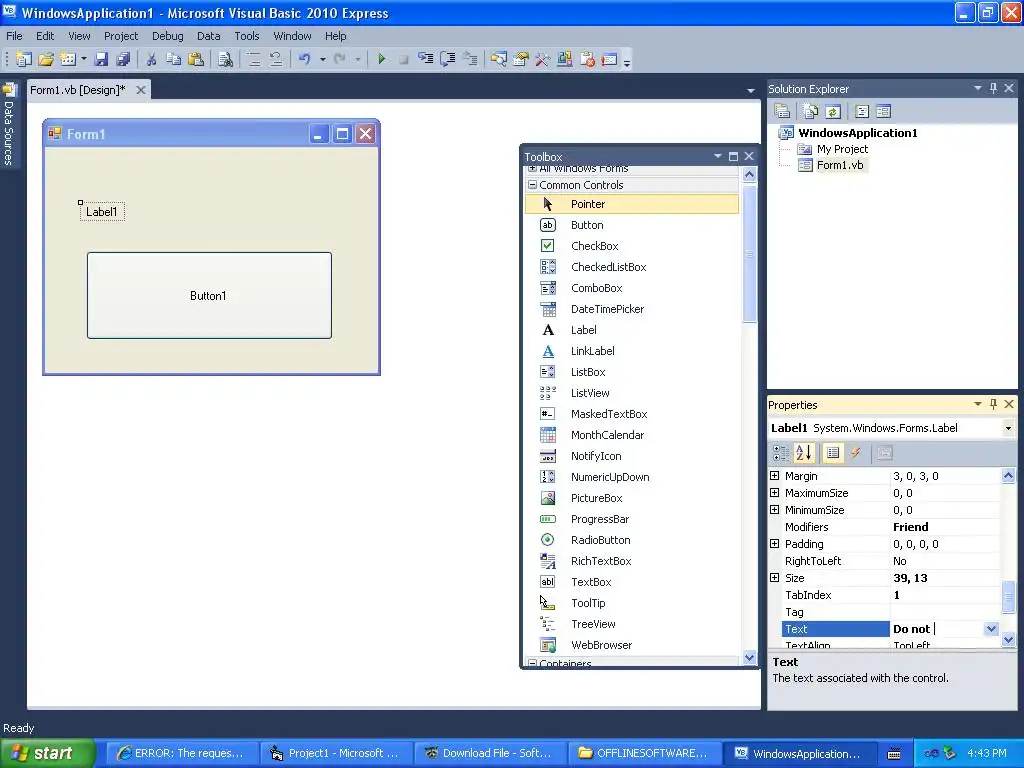Collapse the Common Controls toolbox group
The height and width of the screenshot is (768, 1024).
coord(532,185)
